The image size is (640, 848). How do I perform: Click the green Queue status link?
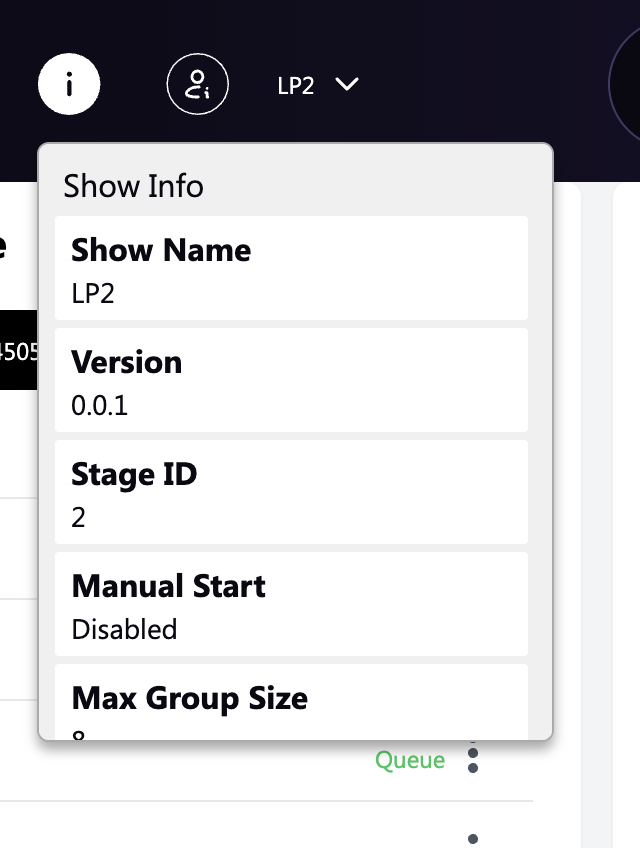pos(410,761)
